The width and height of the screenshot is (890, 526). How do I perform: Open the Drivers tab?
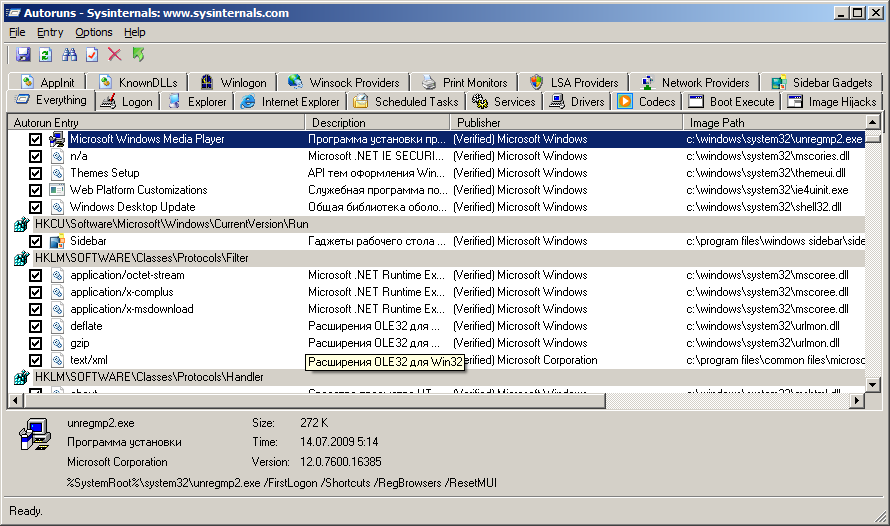pyautogui.click(x=577, y=102)
